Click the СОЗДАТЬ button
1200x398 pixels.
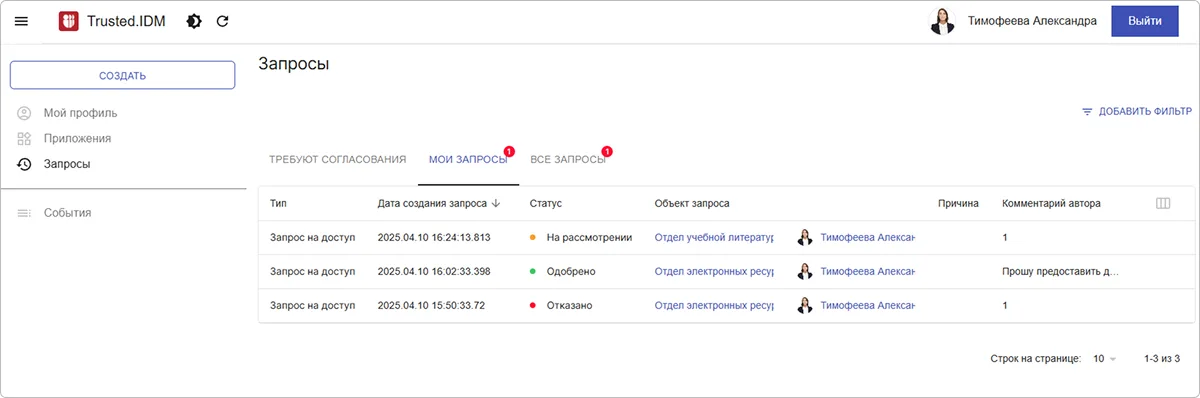tap(122, 75)
